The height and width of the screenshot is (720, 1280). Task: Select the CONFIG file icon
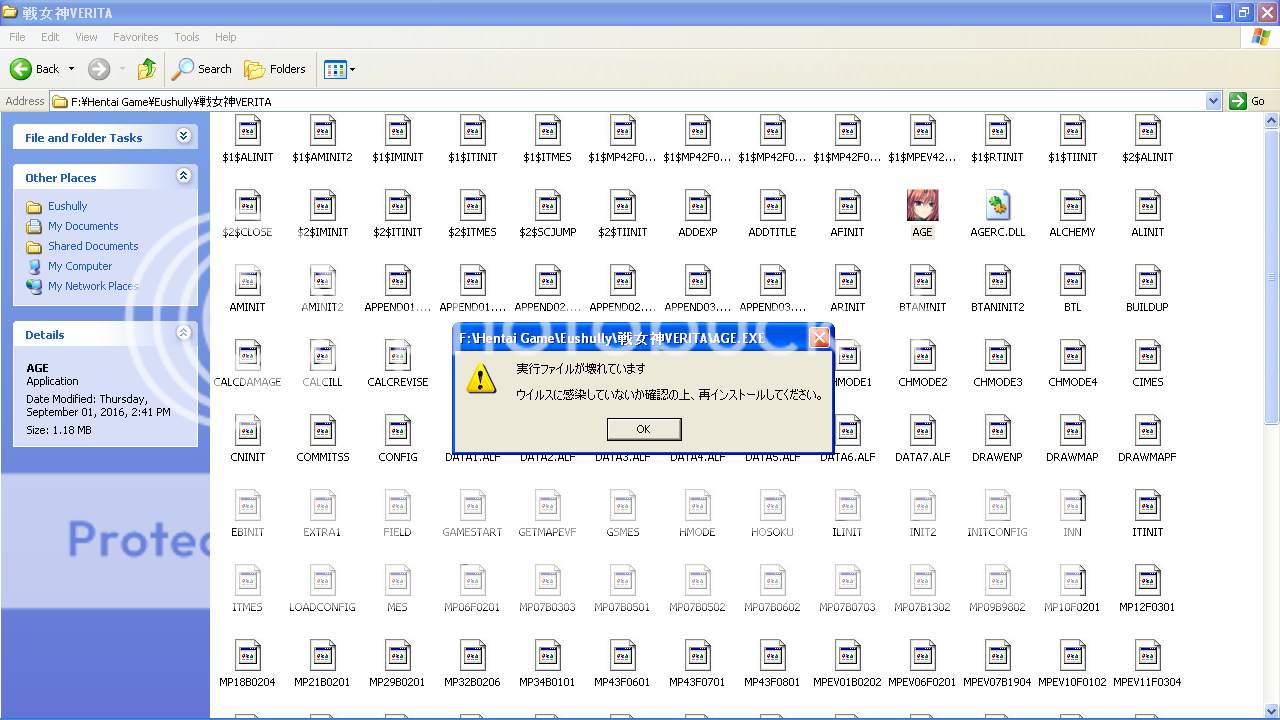pos(397,431)
